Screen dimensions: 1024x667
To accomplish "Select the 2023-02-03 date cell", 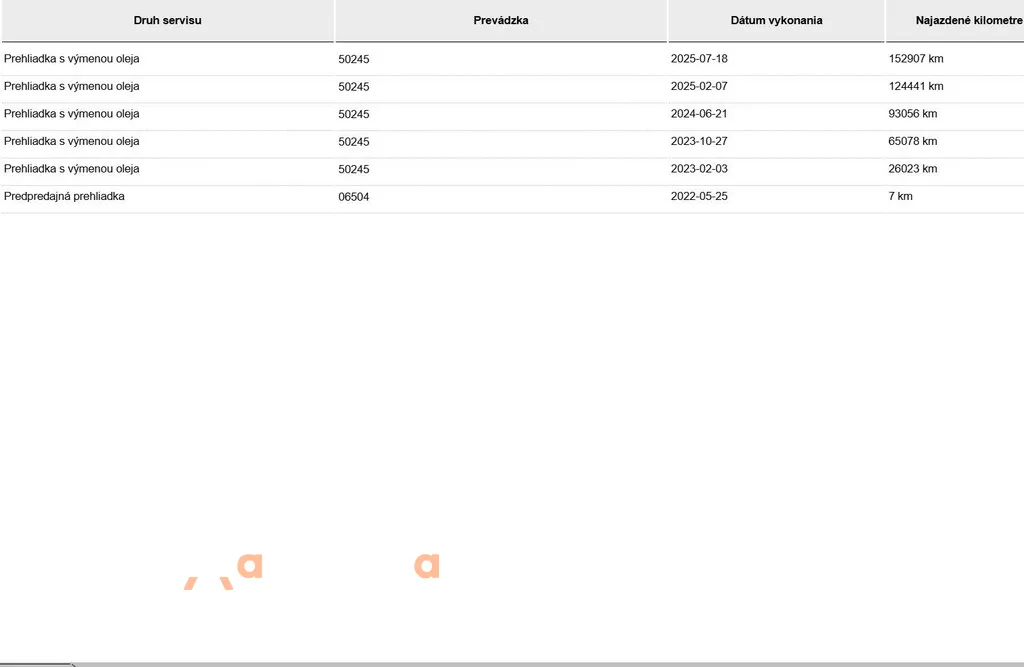I will coord(699,169).
